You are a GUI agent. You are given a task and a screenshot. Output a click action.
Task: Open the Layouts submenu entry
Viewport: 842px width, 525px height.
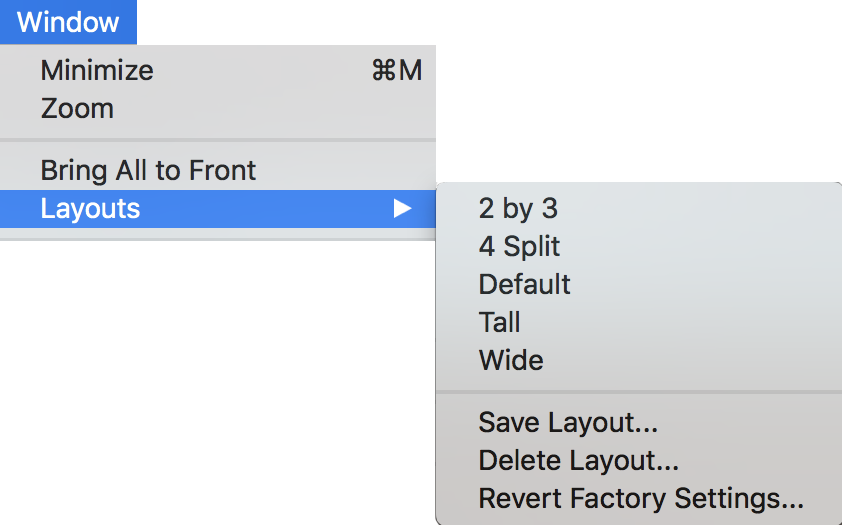point(90,209)
